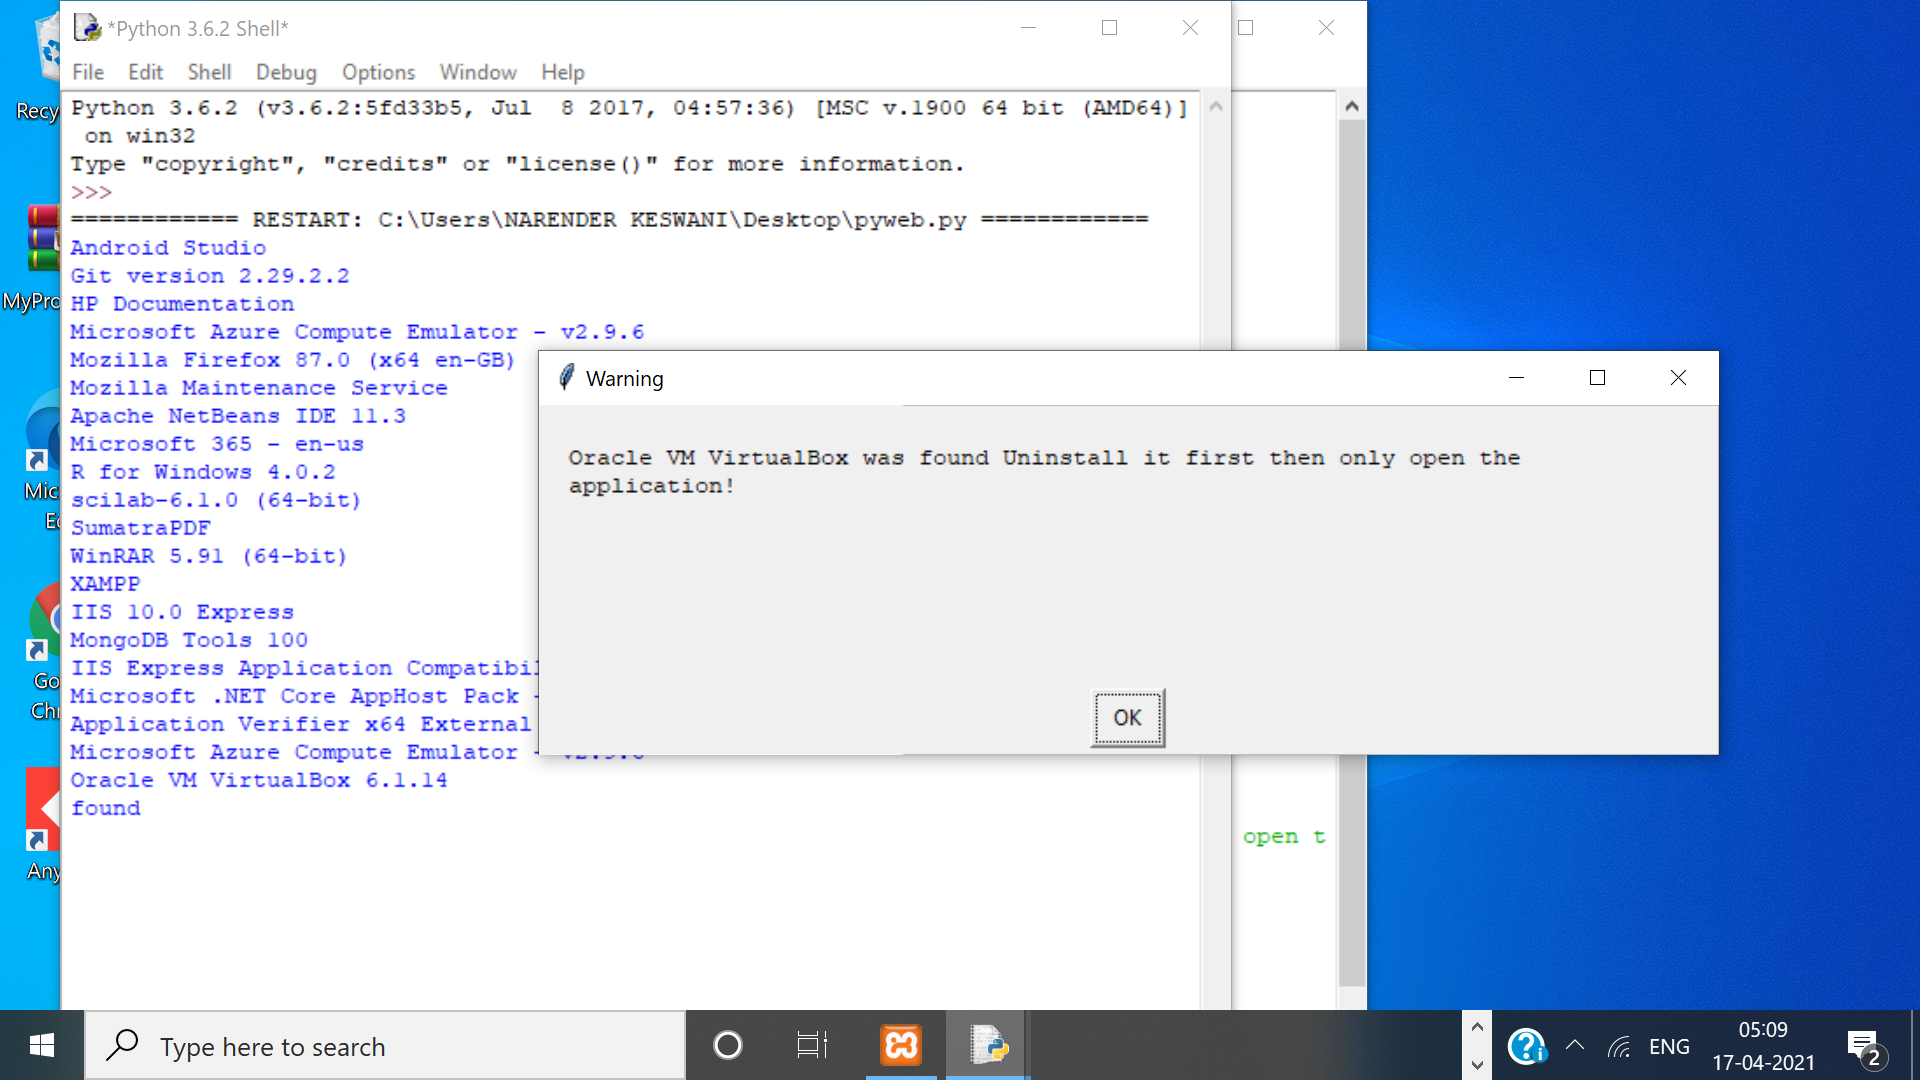The height and width of the screenshot is (1080, 1920).
Task: Open the Window menu
Action: [x=478, y=72]
